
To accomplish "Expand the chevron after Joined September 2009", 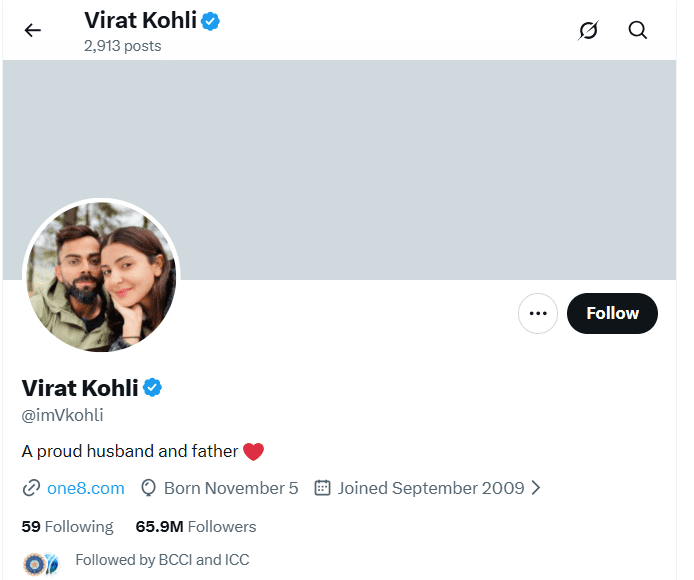I will [536, 488].
